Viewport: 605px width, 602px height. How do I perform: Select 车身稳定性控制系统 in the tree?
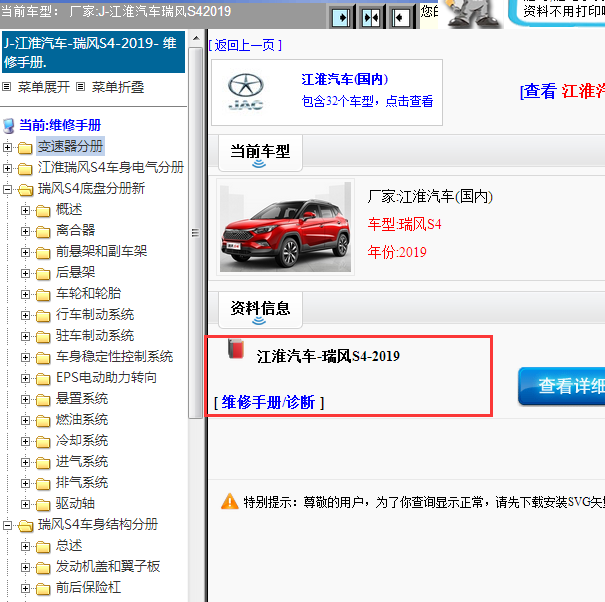tap(114, 356)
